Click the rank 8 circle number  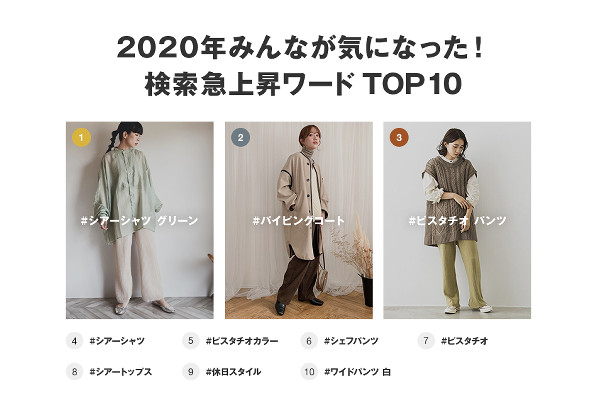coord(75,372)
